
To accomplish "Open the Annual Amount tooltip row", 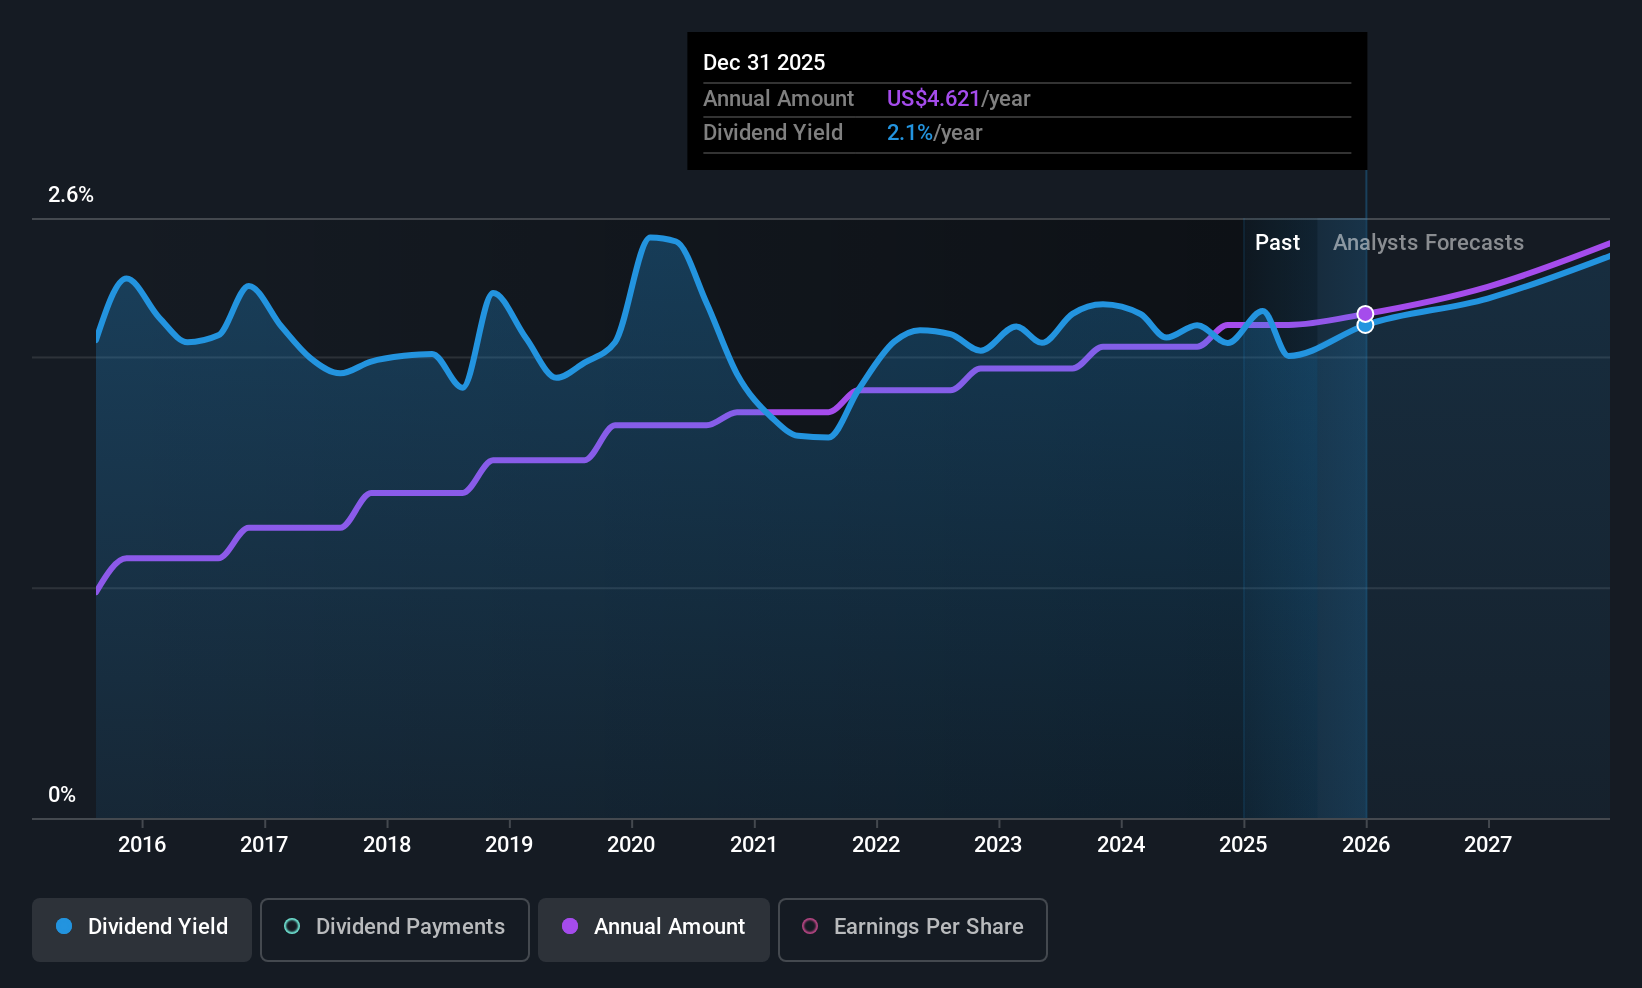I will (779, 98).
